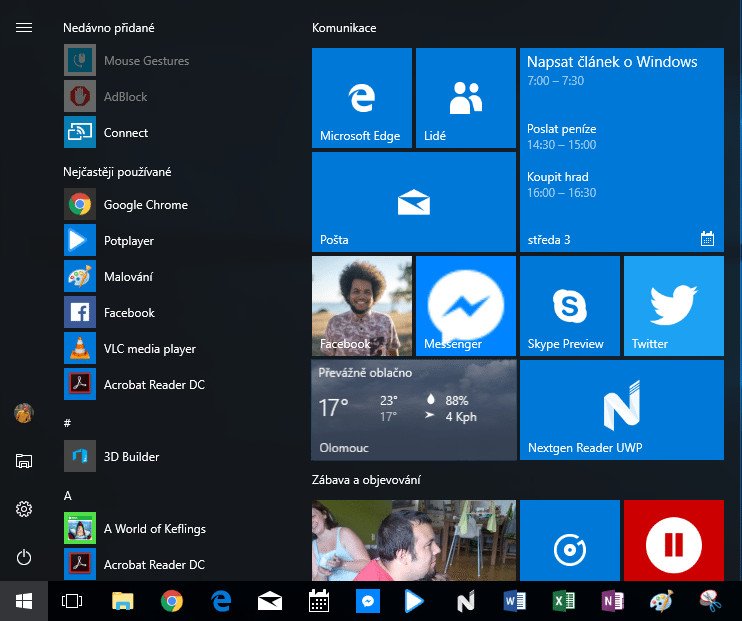
Task: Open the calendar tile showing středa 3
Action: click(x=622, y=150)
